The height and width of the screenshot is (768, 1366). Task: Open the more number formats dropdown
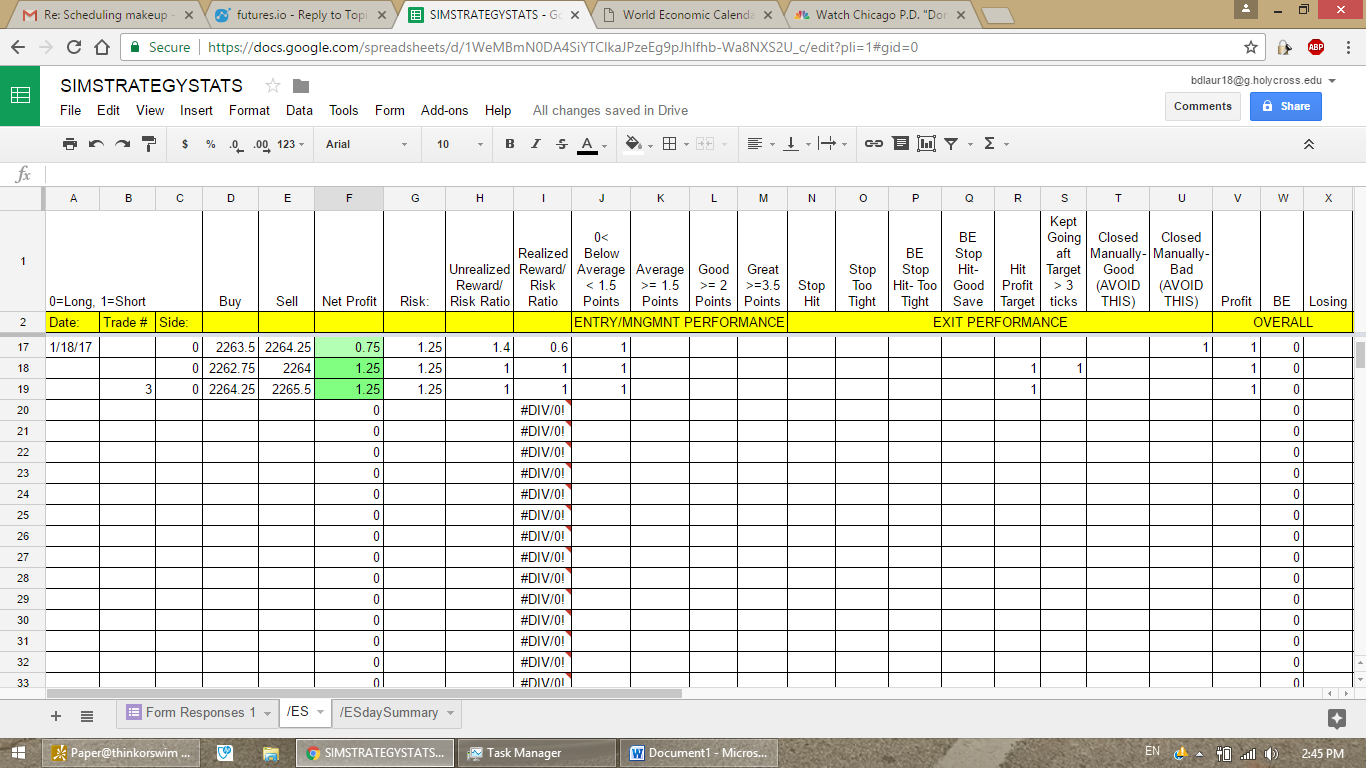[x=291, y=144]
